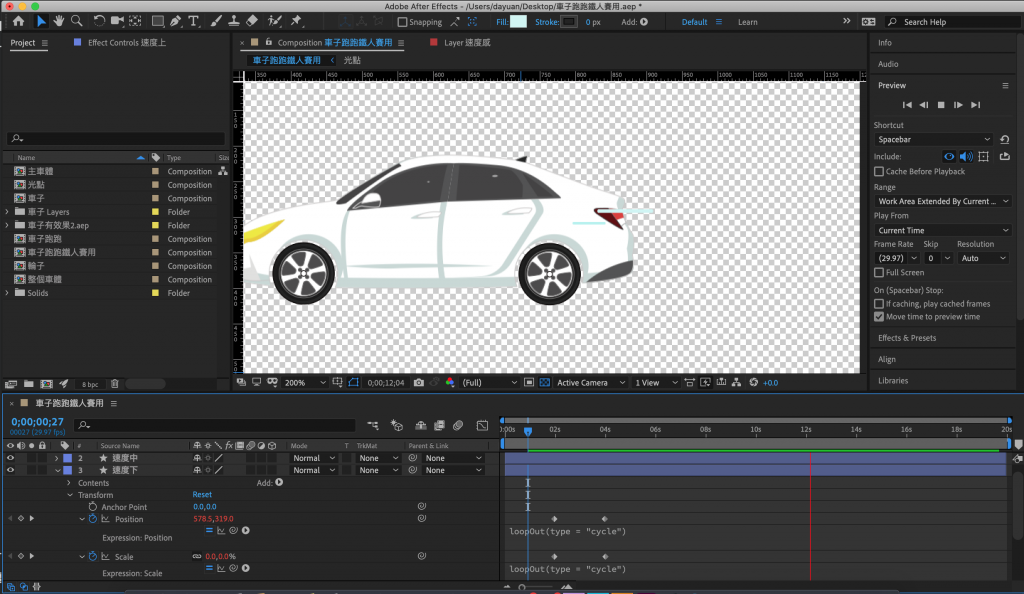Open the Learn workspace
Image resolution: width=1024 pixels, height=594 pixels.
(747, 22)
